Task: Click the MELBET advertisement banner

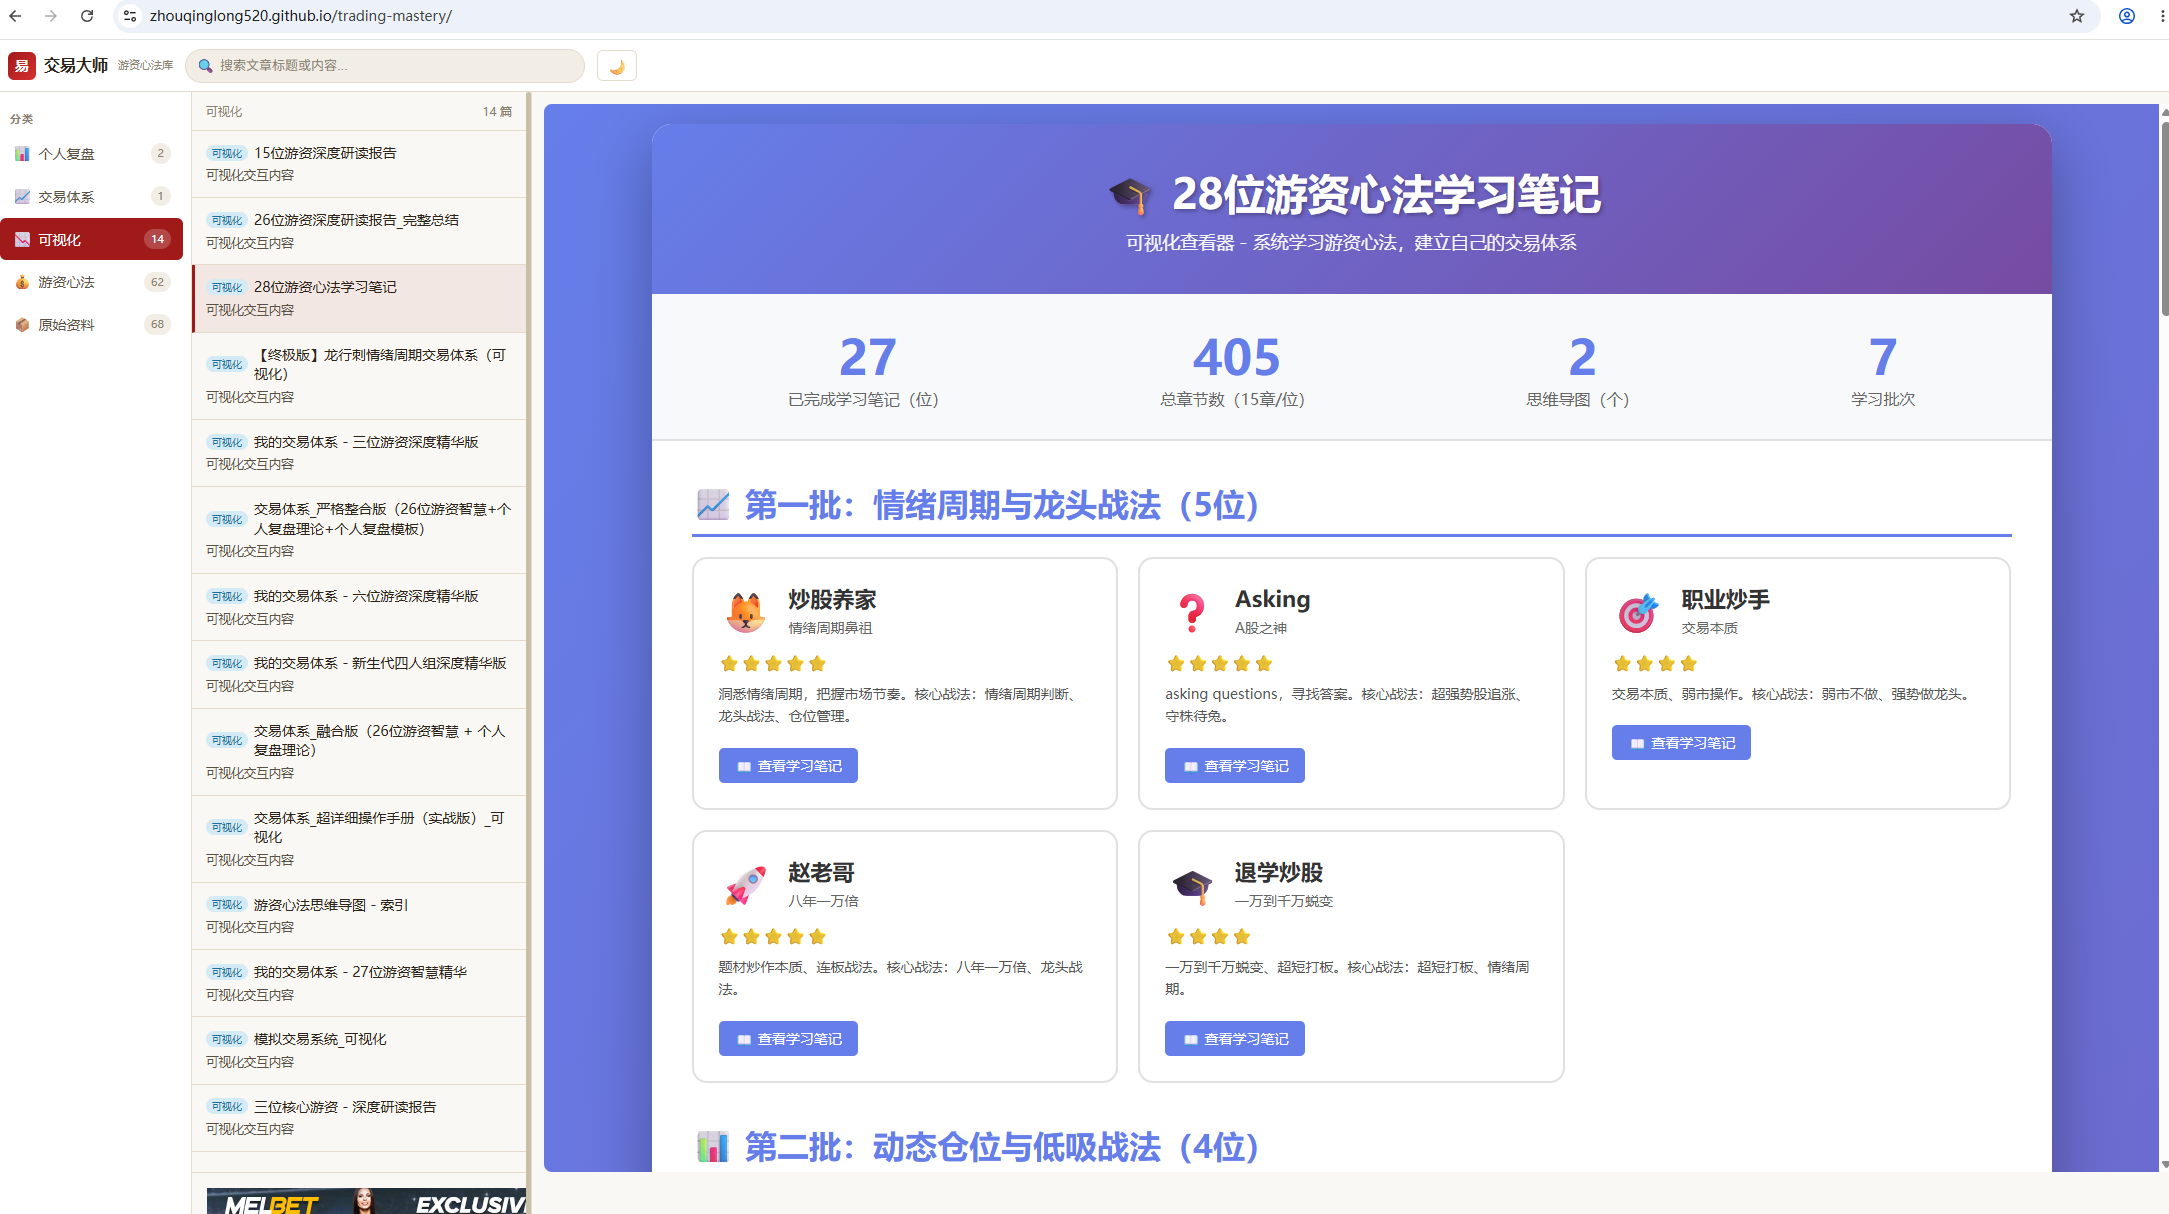Action: (x=366, y=1201)
